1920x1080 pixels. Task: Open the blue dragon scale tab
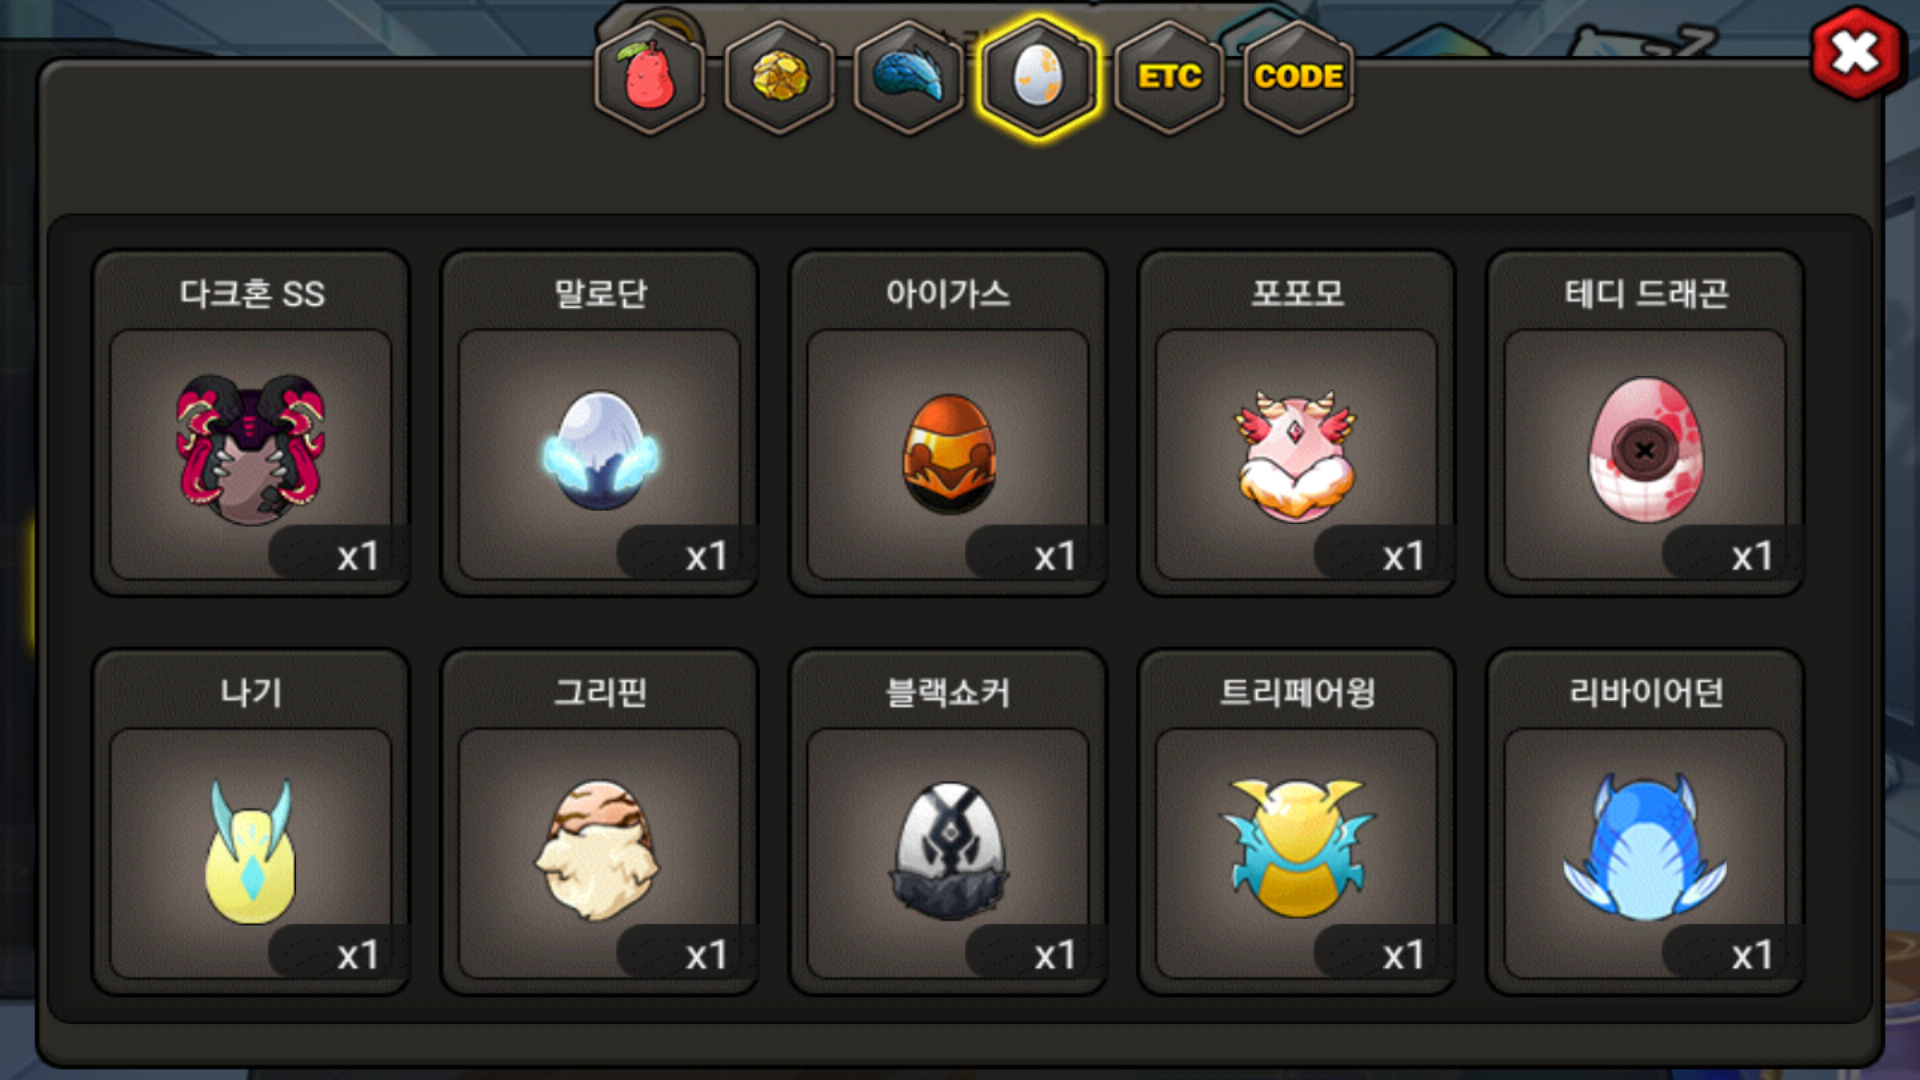pos(909,77)
